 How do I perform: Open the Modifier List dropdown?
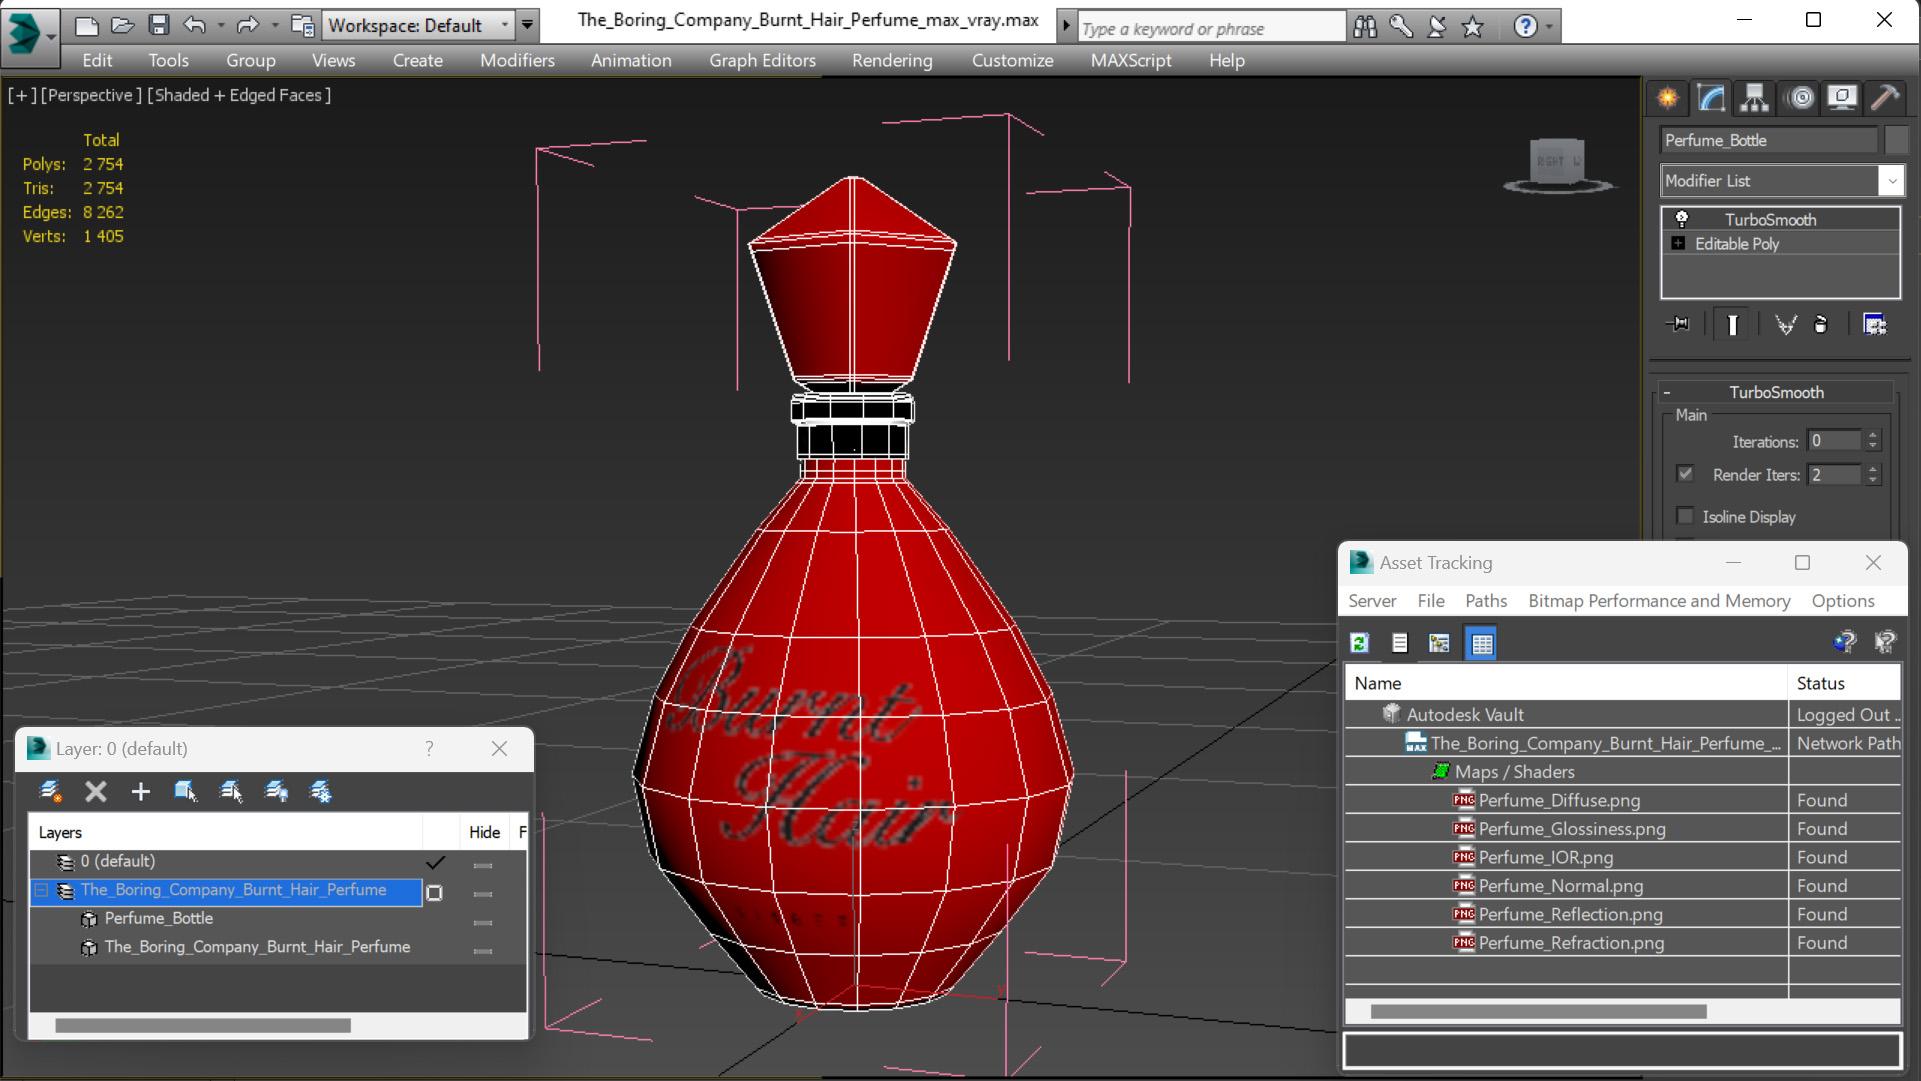[x=1890, y=181]
